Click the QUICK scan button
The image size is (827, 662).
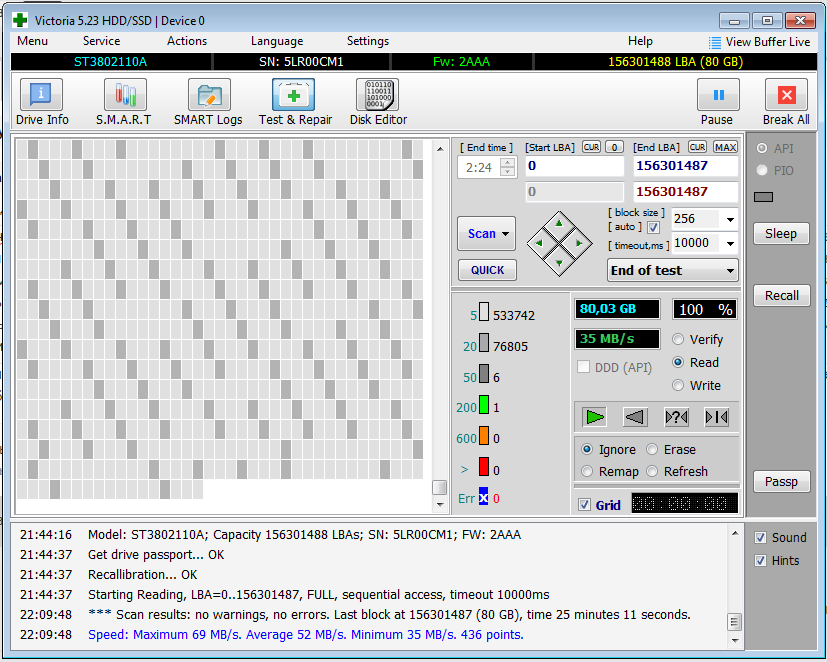coord(487,270)
